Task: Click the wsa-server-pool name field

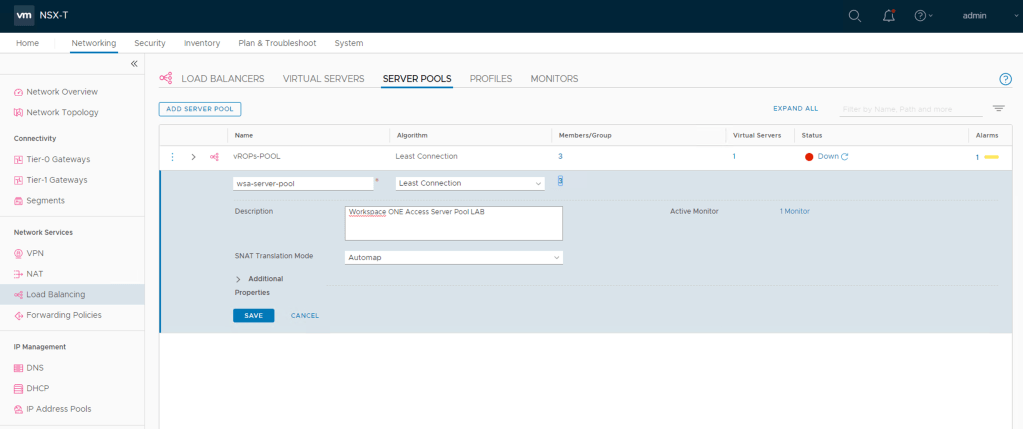Action: pyautogui.click(x=302, y=183)
